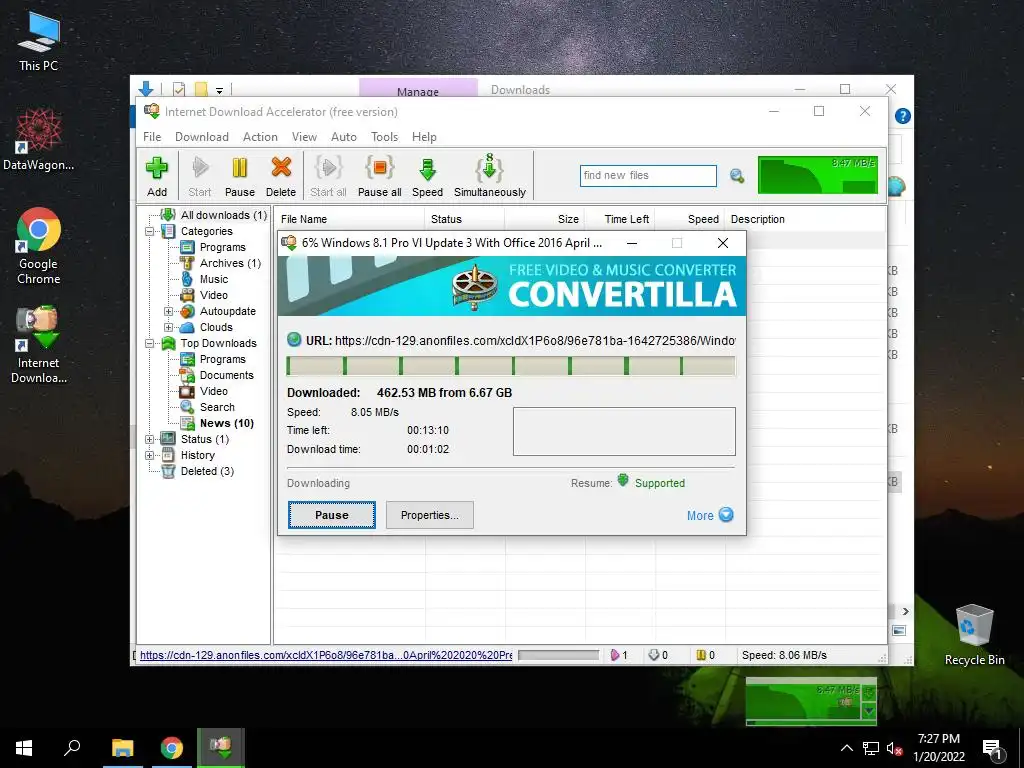Image resolution: width=1024 pixels, height=768 pixels.
Task: Select the Music category
Action: (214, 279)
